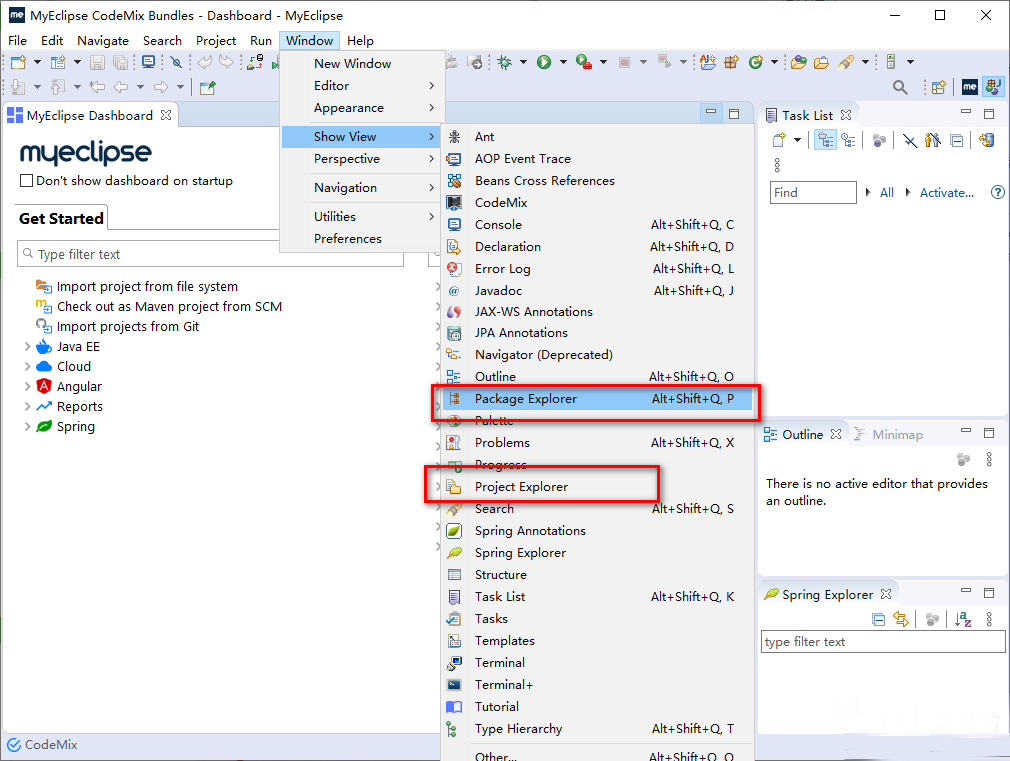Screen dimensions: 1010x761
Task: Expand the Cloud tree node
Action: (27, 367)
